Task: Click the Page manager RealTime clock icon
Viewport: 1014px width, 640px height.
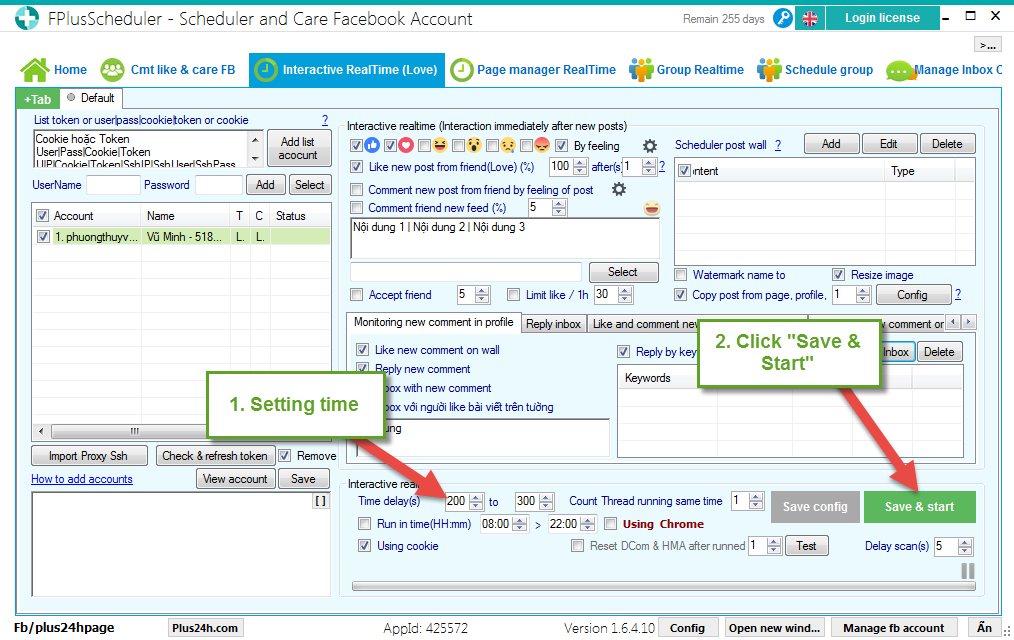Action: tap(462, 70)
